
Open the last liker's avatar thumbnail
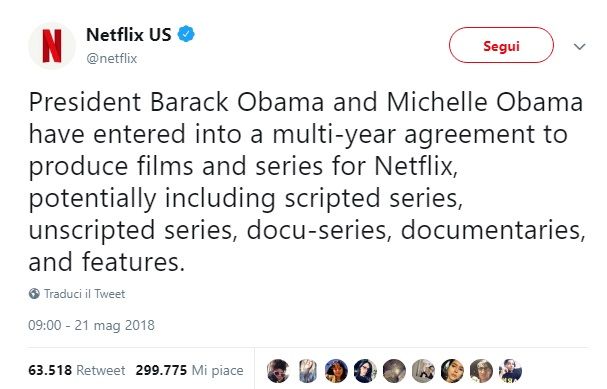(x=511, y=370)
